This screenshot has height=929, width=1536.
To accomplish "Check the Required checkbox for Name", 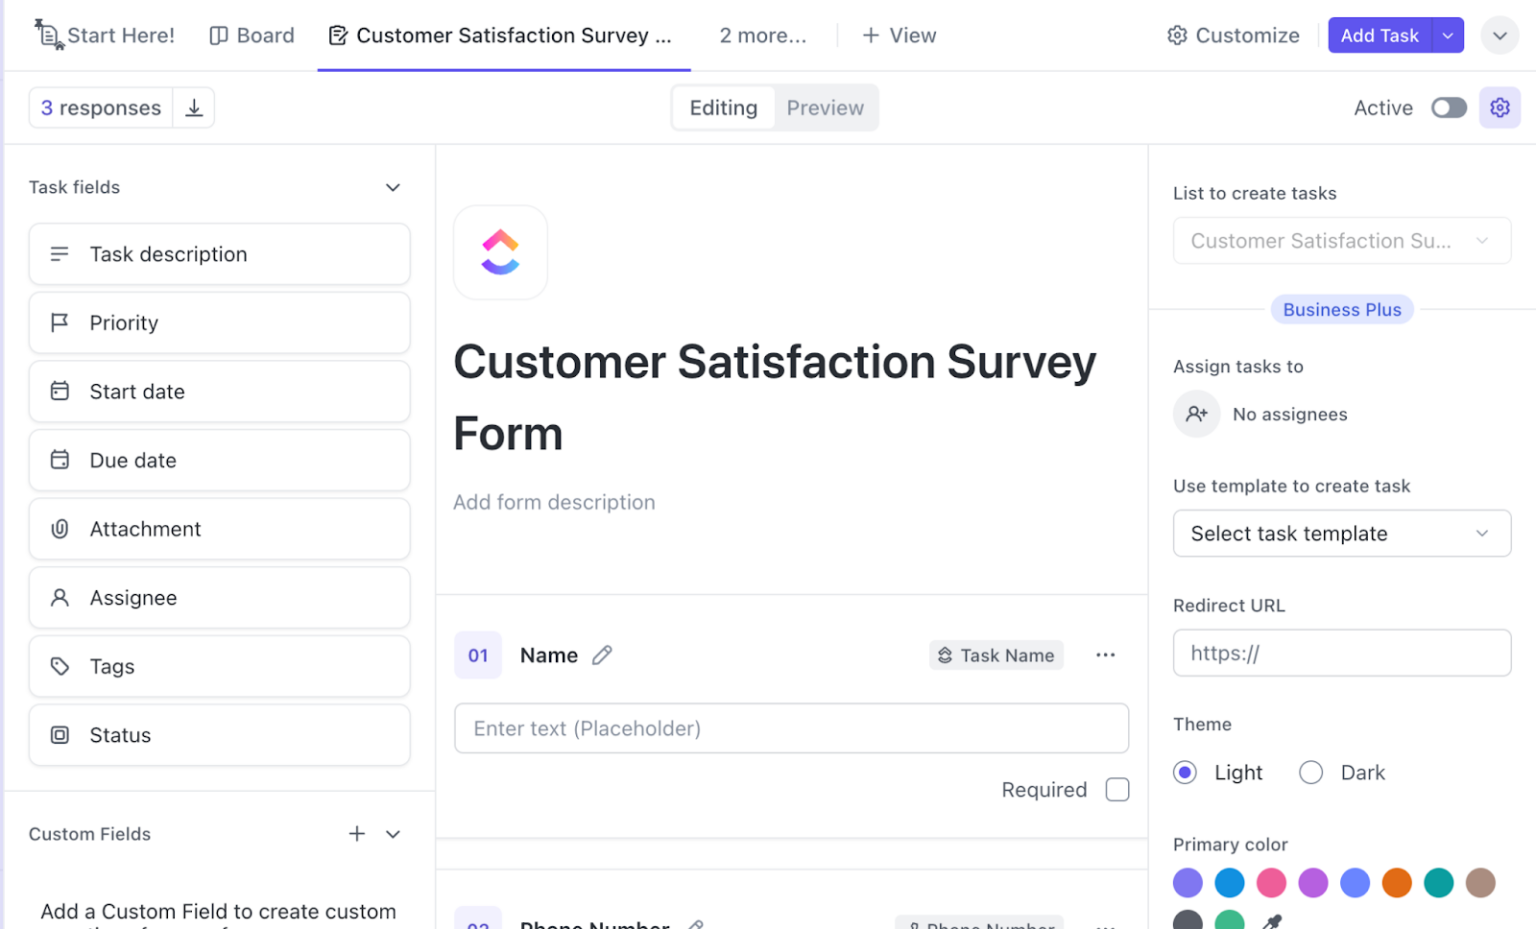I will 1117,789.
